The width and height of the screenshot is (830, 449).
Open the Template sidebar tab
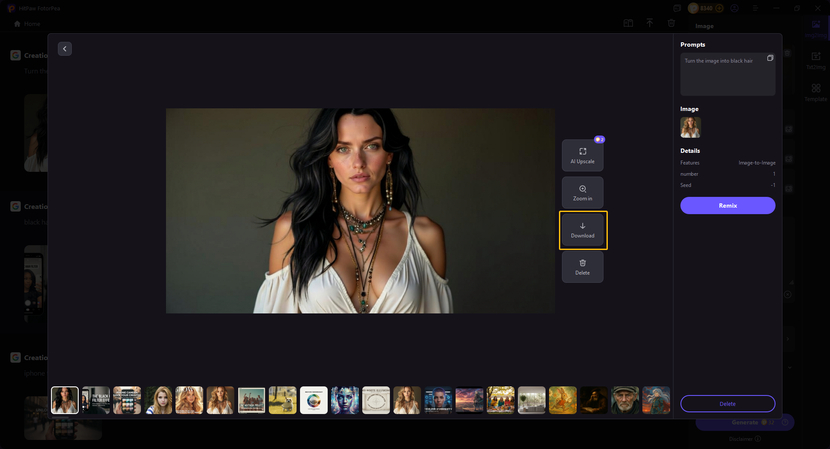[x=816, y=93]
